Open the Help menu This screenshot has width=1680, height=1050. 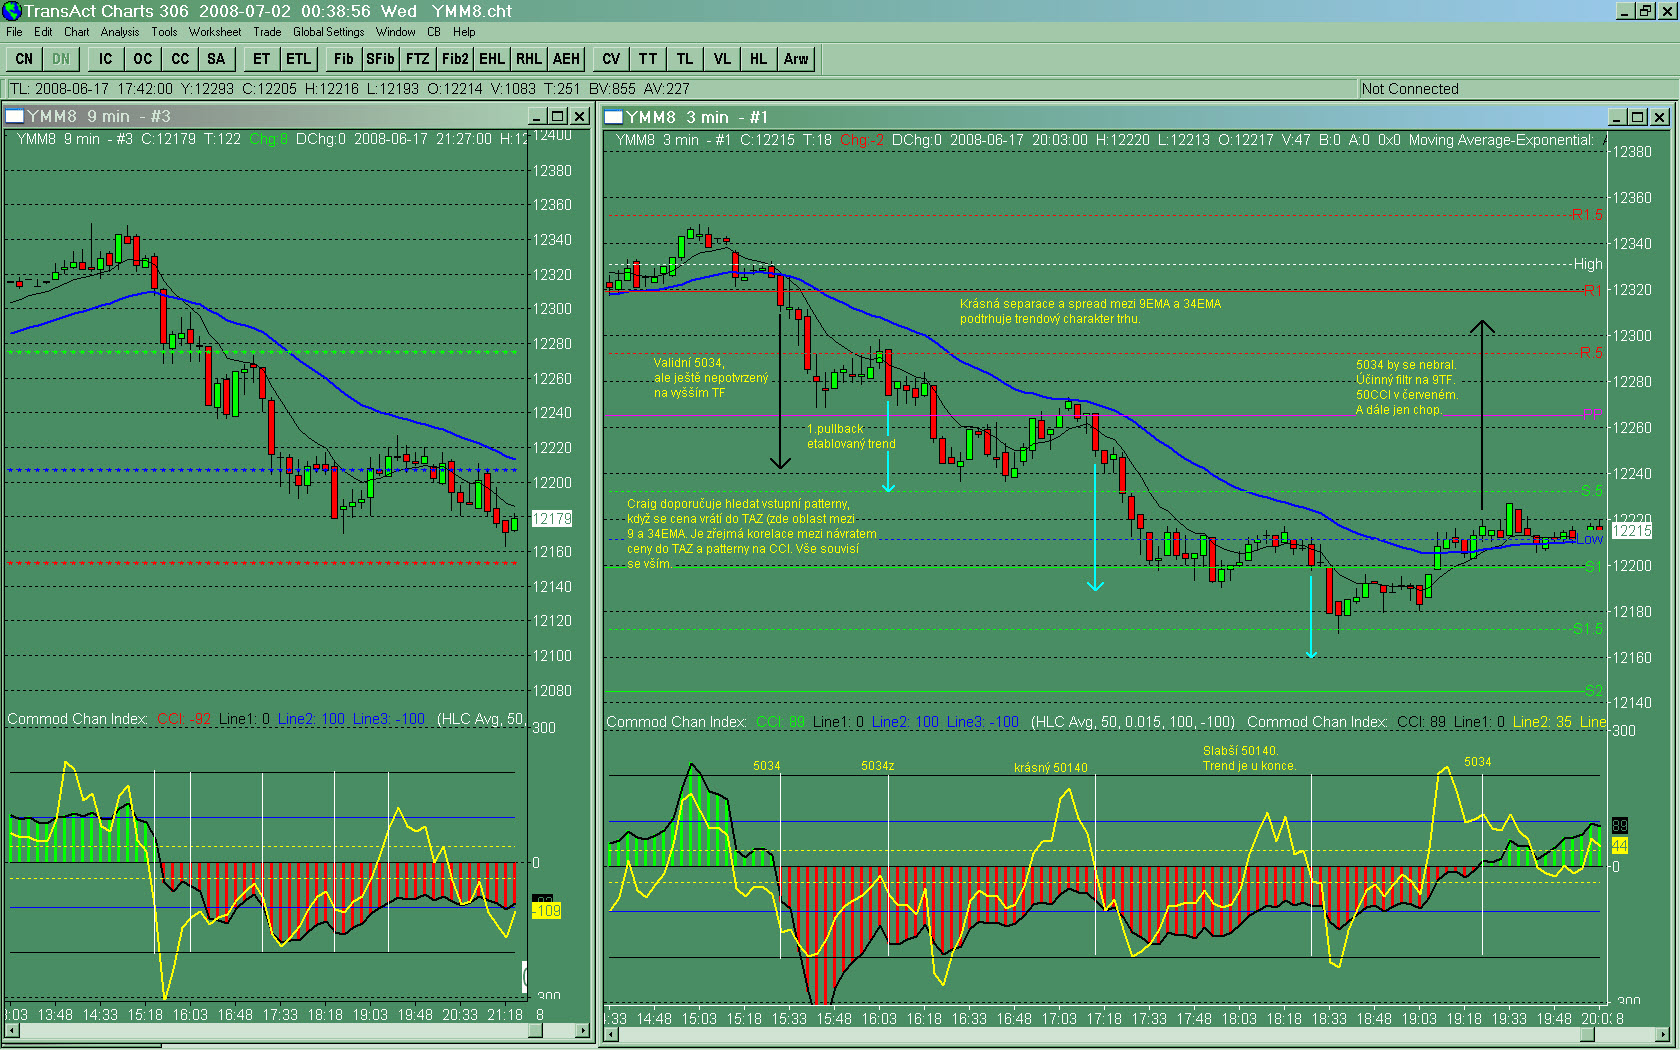464,32
